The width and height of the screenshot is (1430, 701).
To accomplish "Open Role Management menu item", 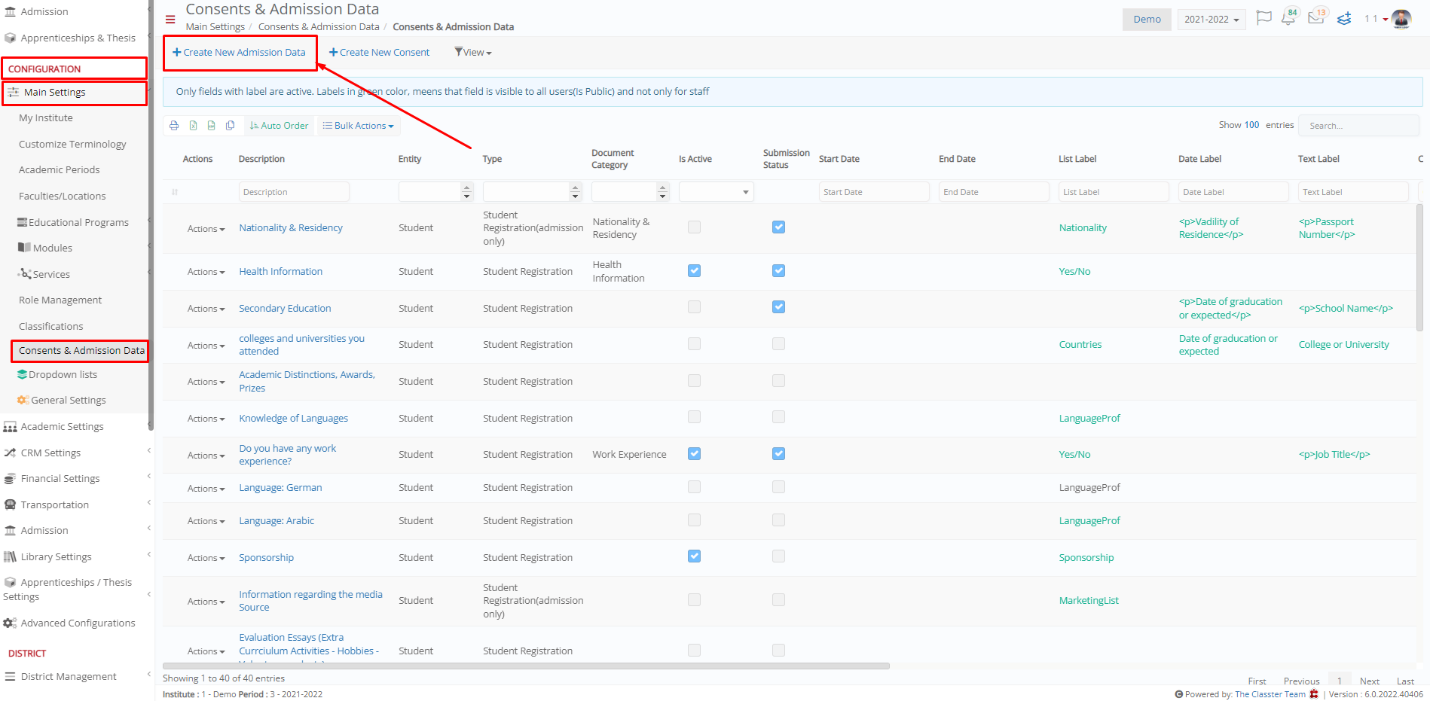I will coord(60,300).
